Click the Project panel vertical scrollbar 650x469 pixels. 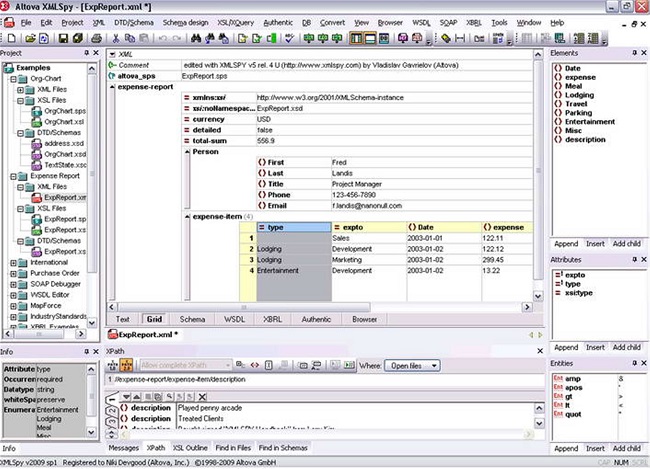tap(92, 195)
